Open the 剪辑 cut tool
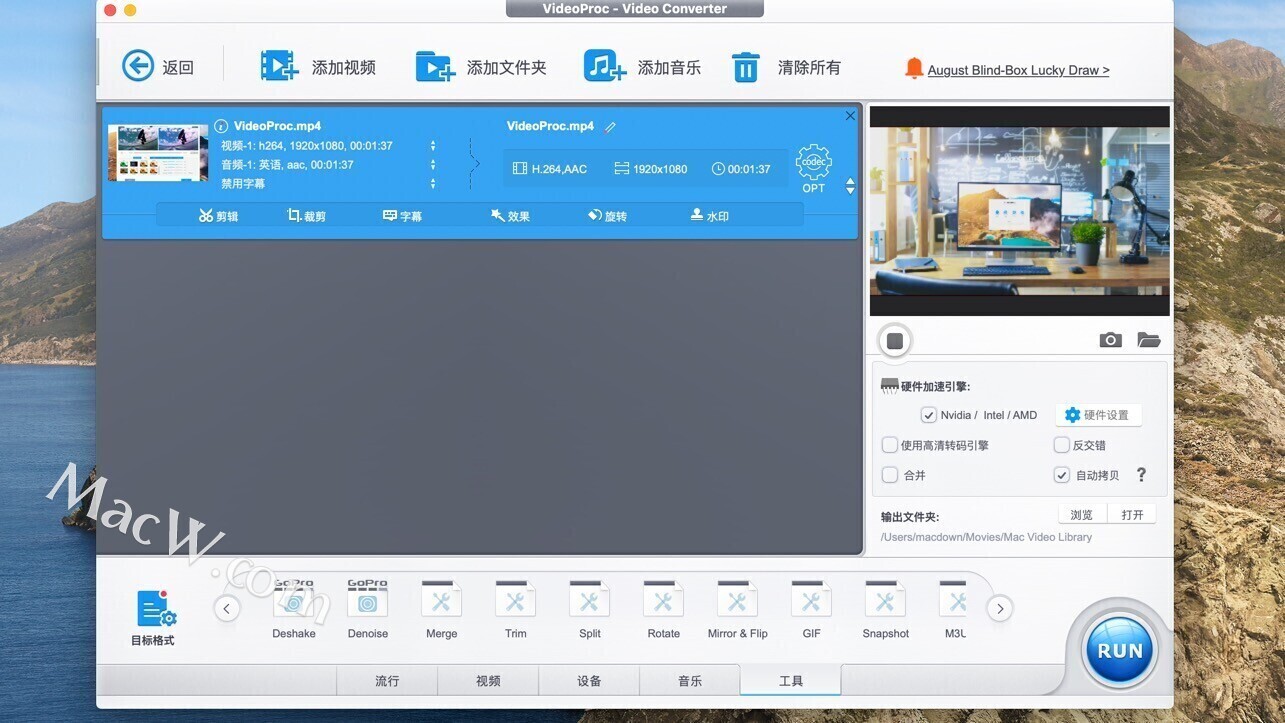1285x723 pixels. click(218, 216)
